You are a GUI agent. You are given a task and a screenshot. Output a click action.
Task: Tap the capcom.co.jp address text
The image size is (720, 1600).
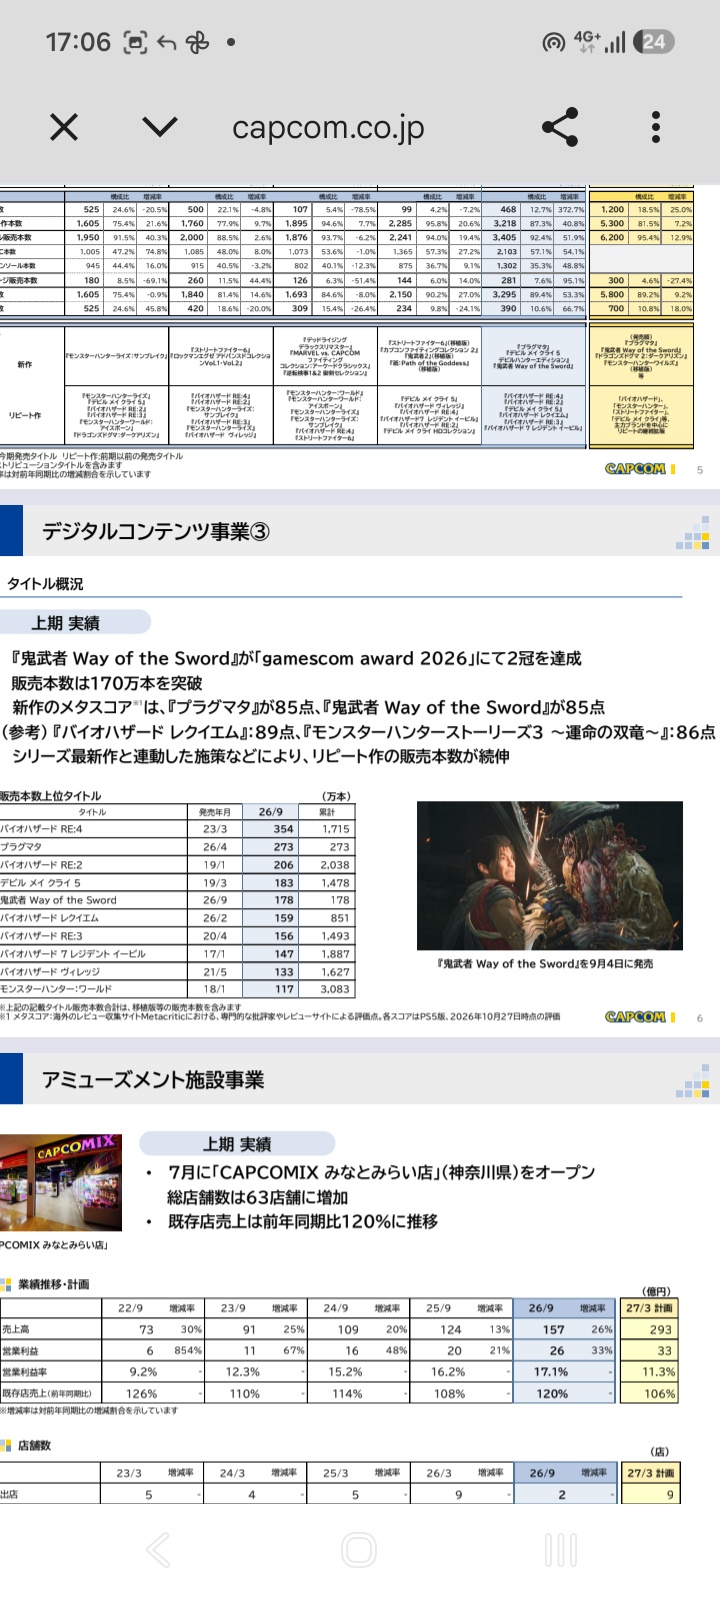(x=328, y=128)
